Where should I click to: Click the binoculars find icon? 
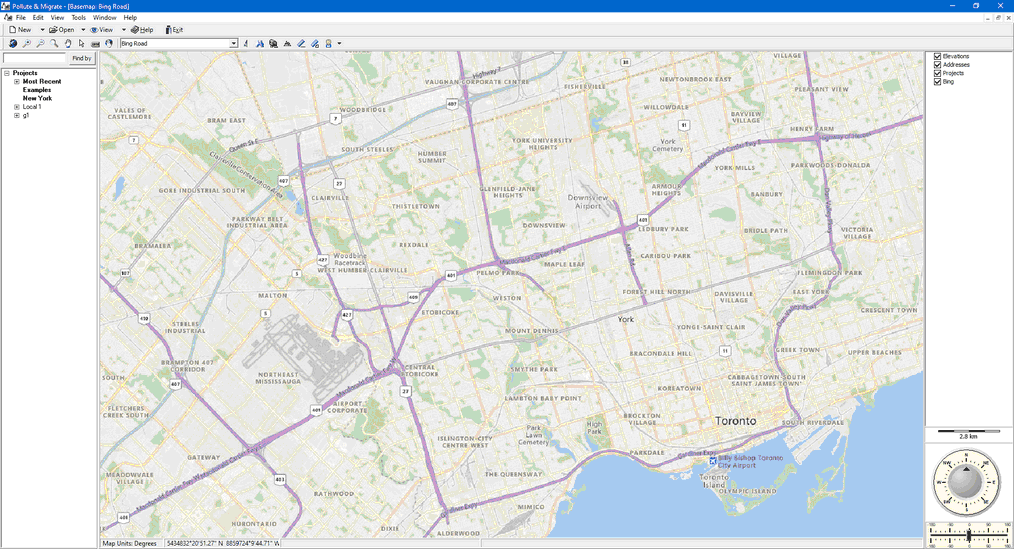coord(273,44)
